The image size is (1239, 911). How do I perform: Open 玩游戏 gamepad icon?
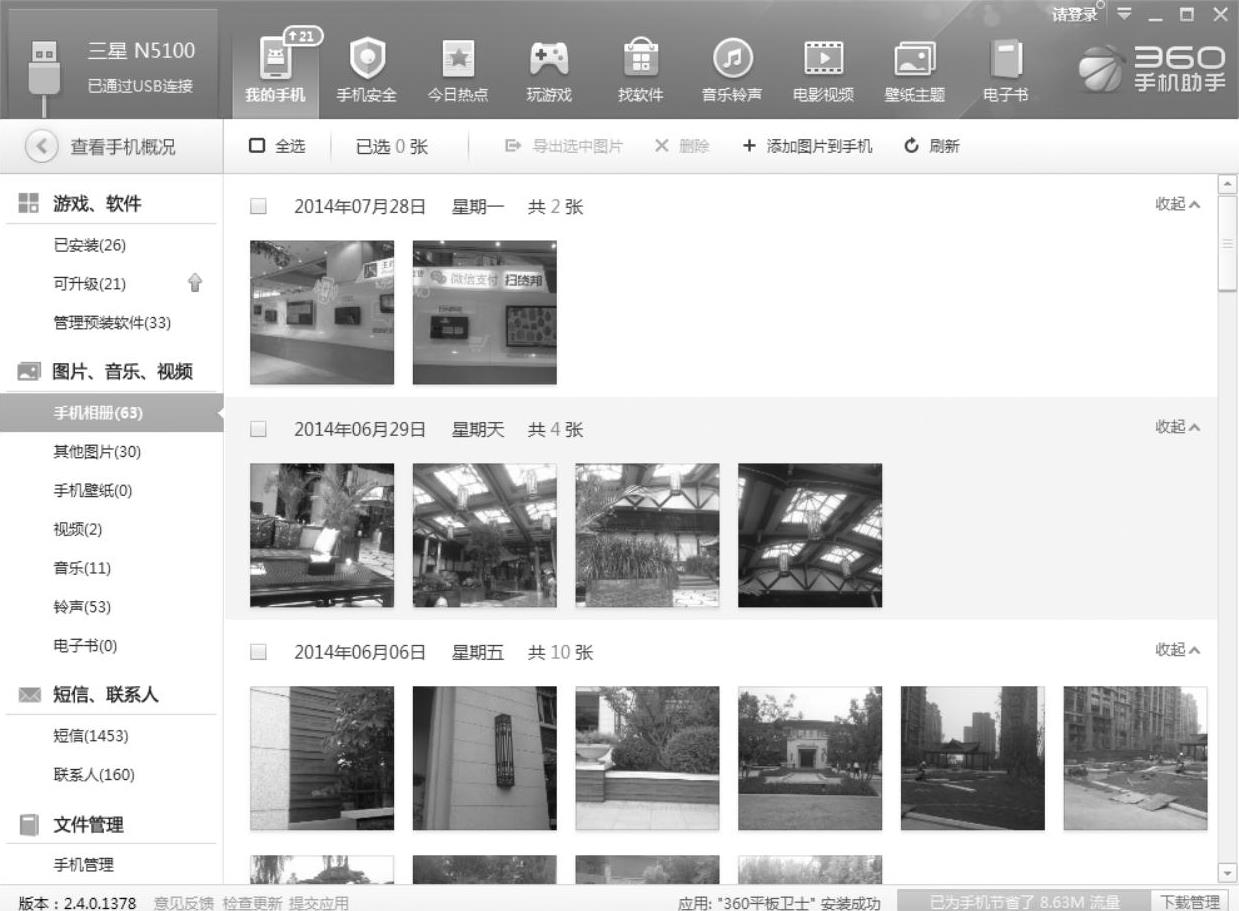pyautogui.click(x=549, y=60)
